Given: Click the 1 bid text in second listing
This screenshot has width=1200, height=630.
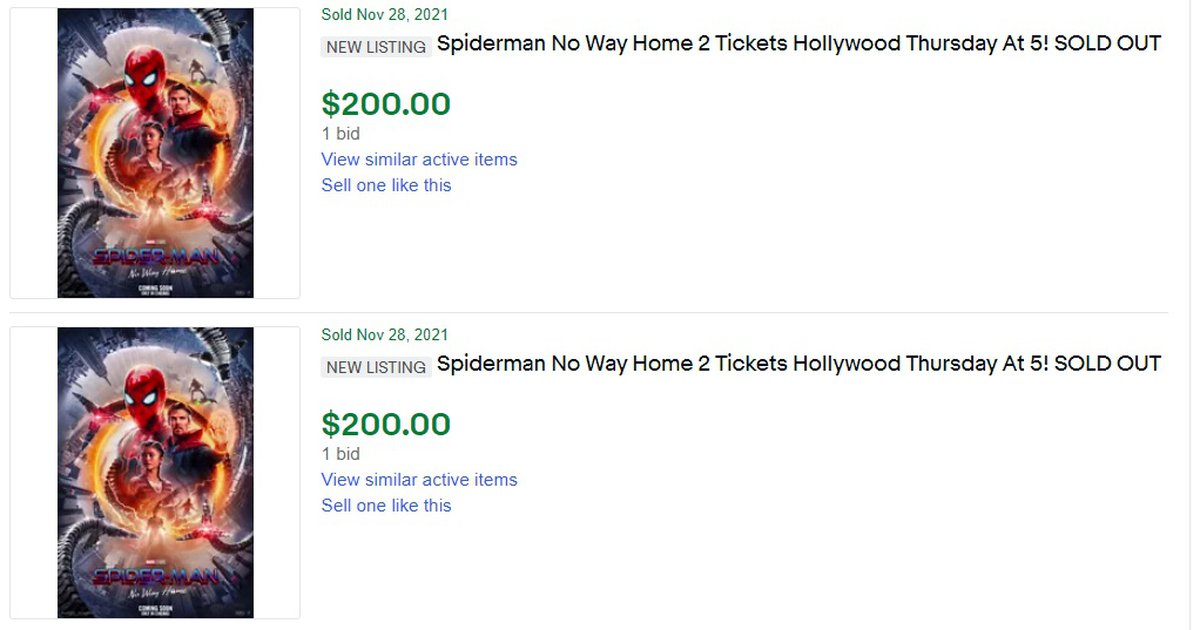Looking at the screenshot, I should tap(341, 454).
